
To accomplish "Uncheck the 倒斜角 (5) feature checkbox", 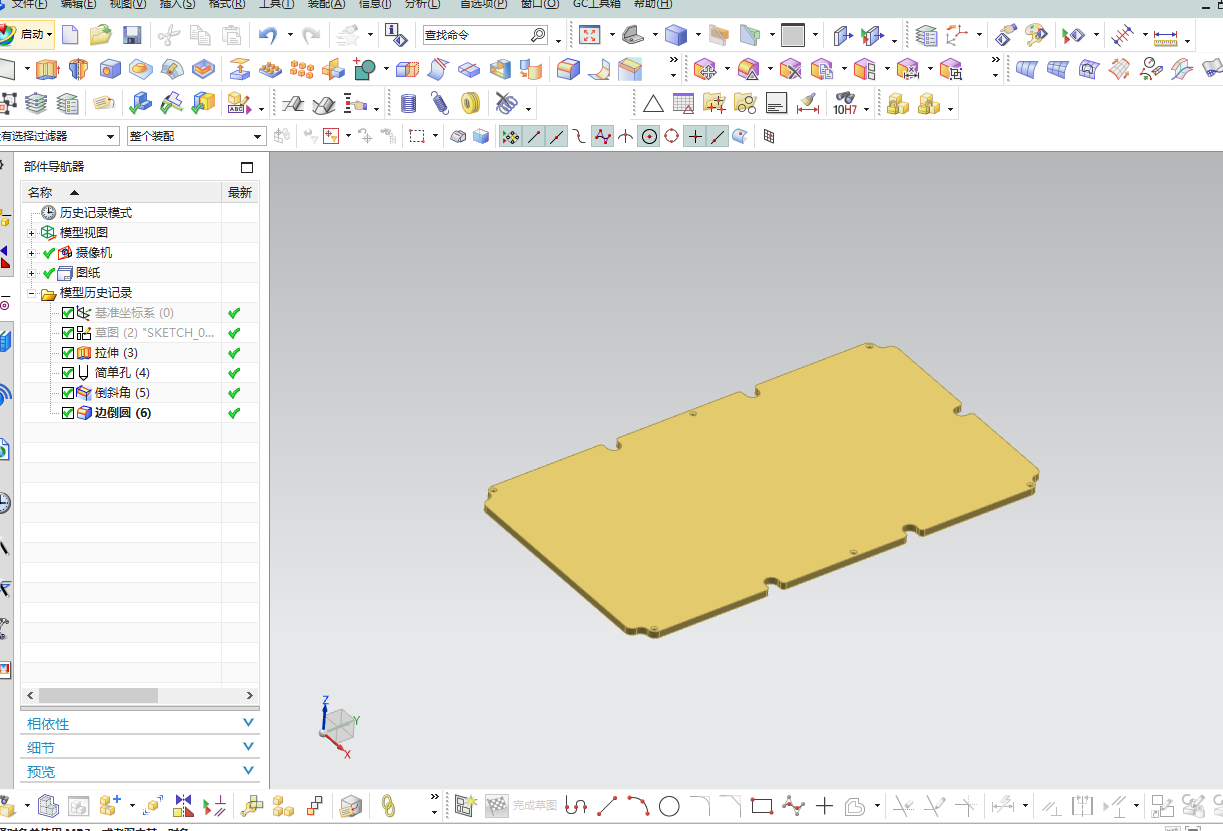I will [x=68, y=393].
